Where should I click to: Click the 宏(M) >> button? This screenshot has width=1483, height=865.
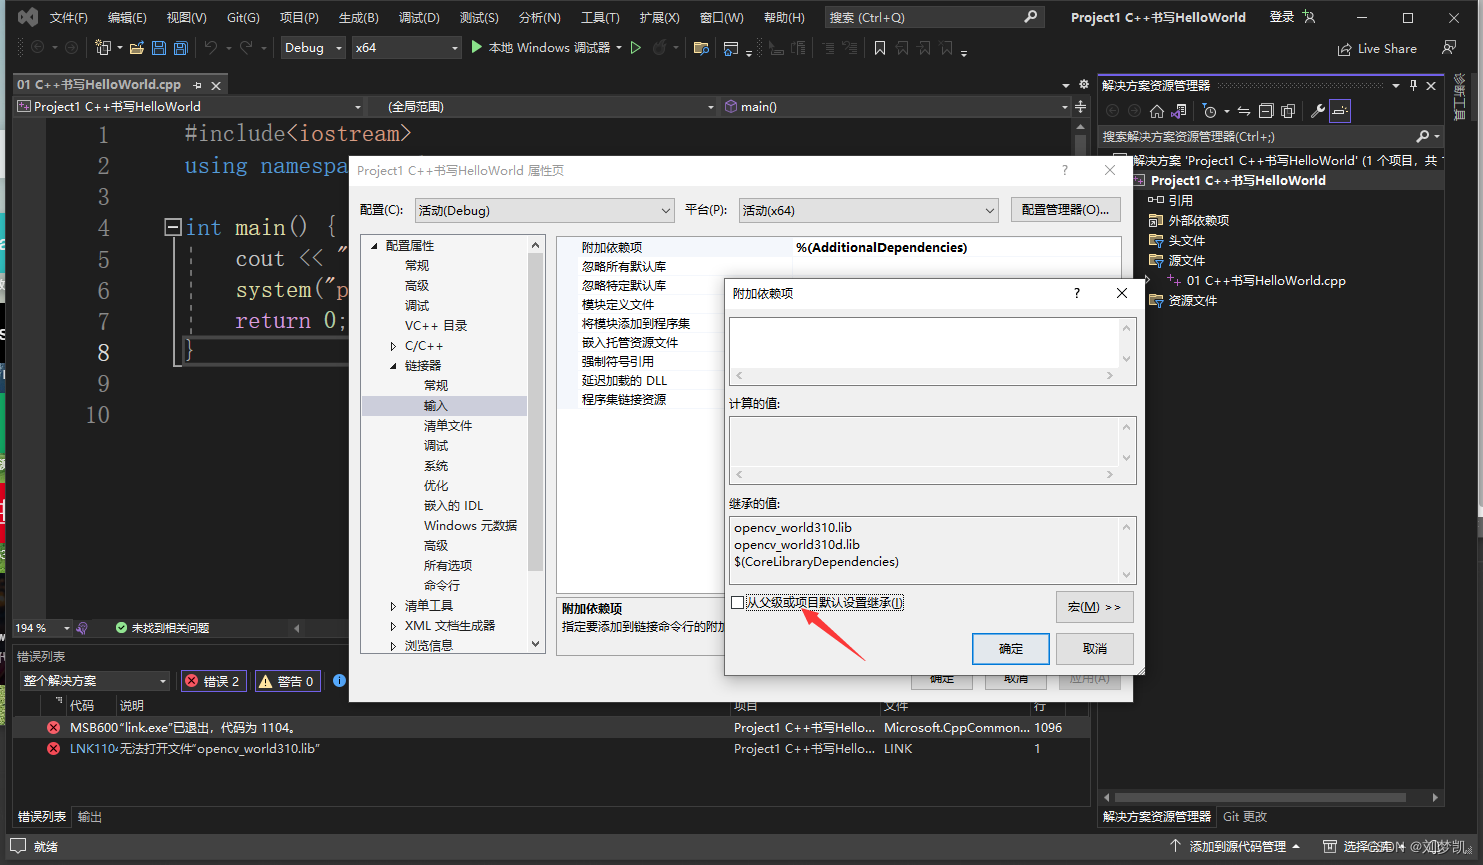coord(1095,607)
